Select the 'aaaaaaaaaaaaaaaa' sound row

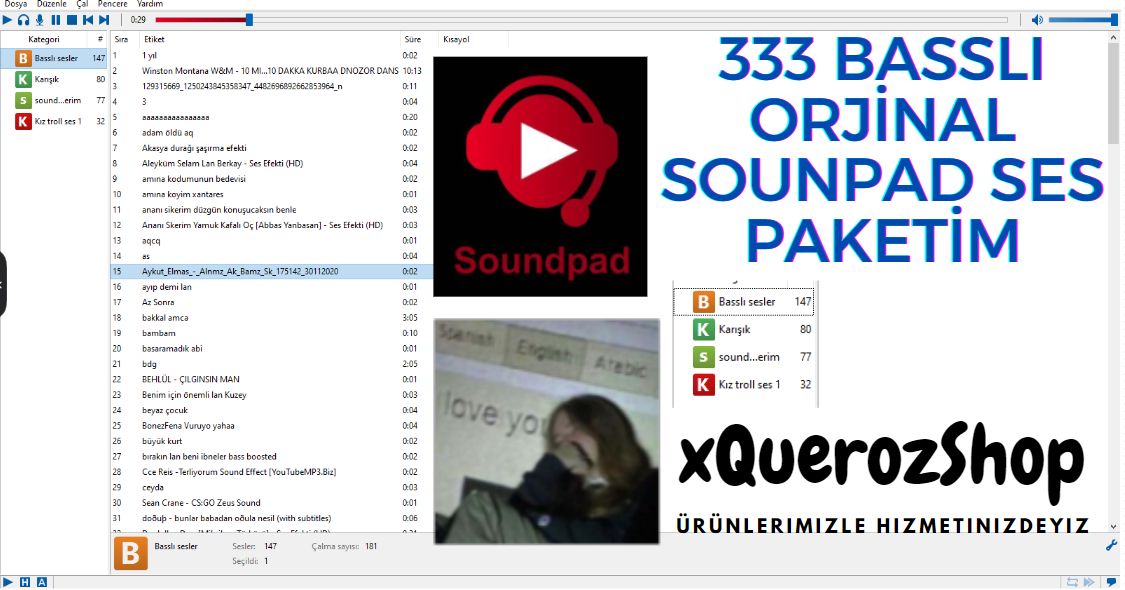tap(272, 117)
